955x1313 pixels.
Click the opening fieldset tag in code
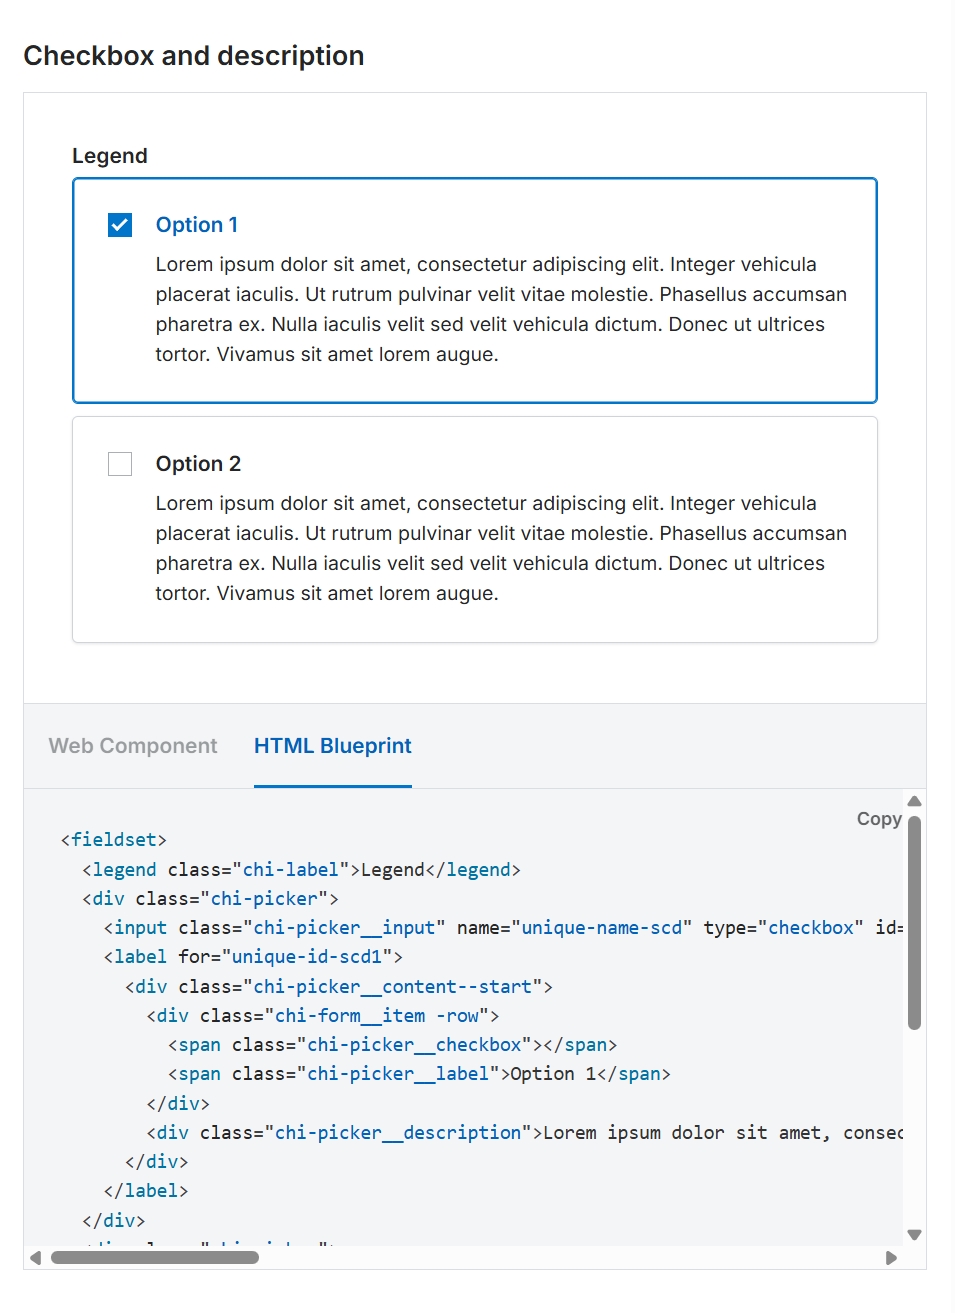[x=113, y=840]
